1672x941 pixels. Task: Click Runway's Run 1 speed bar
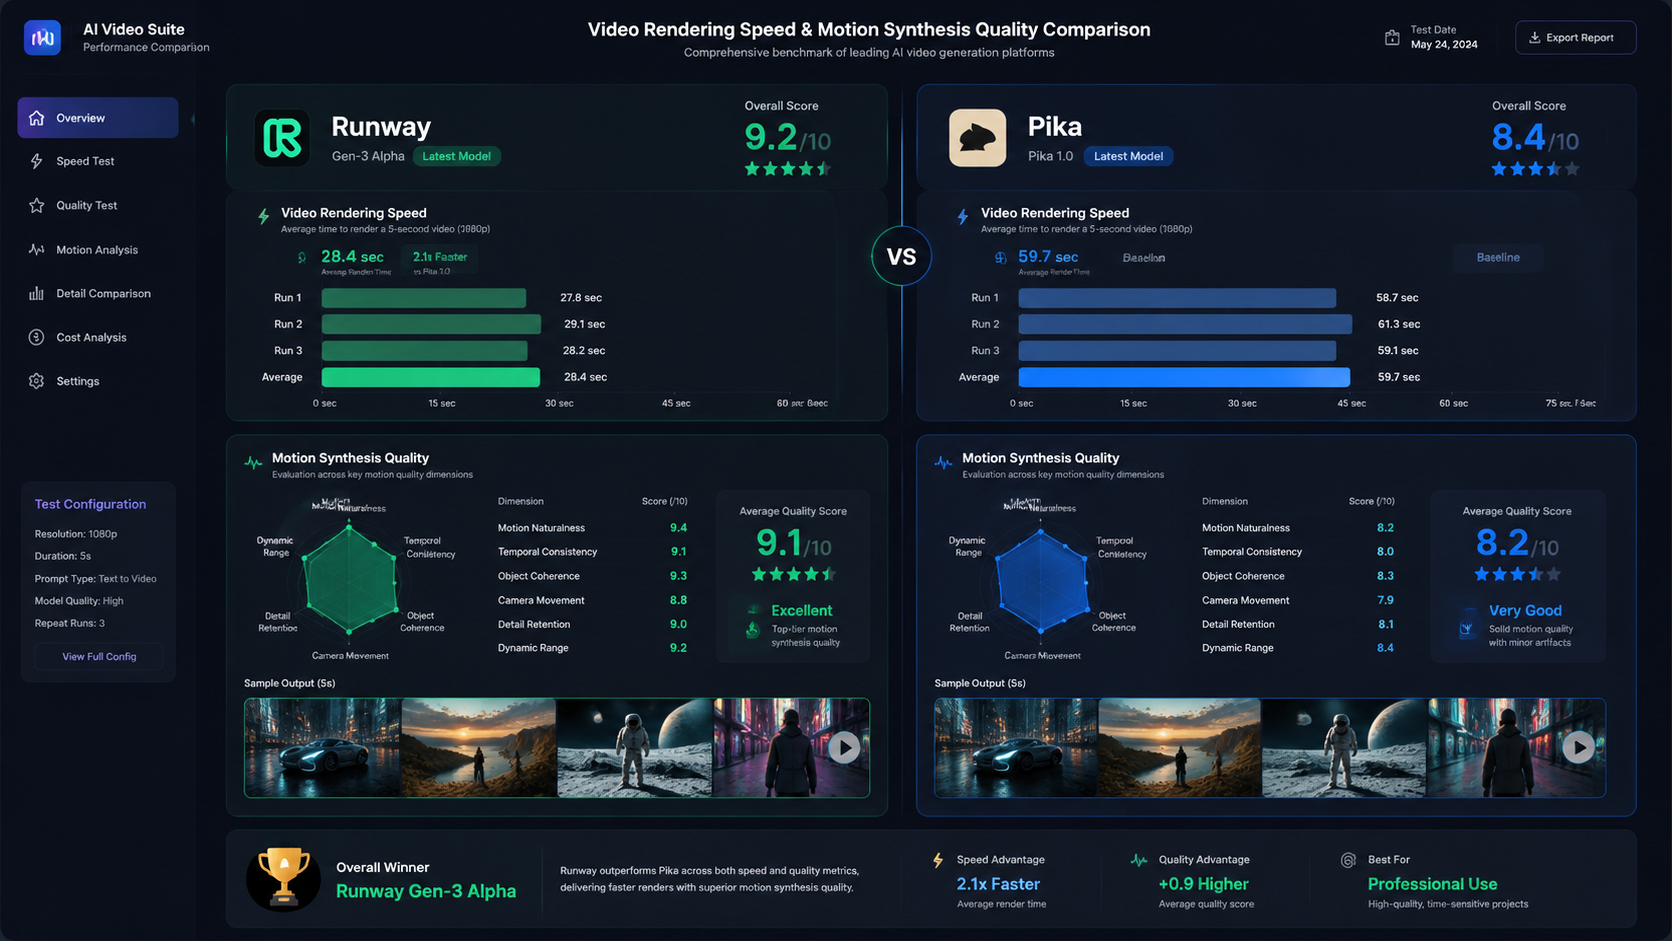tap(423, 298)
